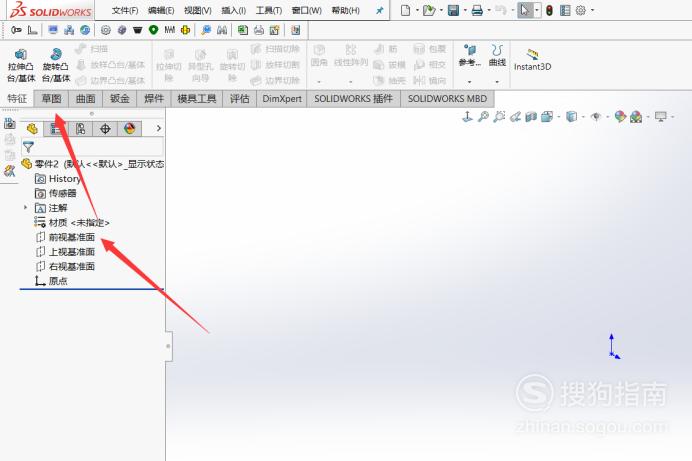Open the ConfigurationManager tab icon
692x461 pixels.
click(80, 129)
